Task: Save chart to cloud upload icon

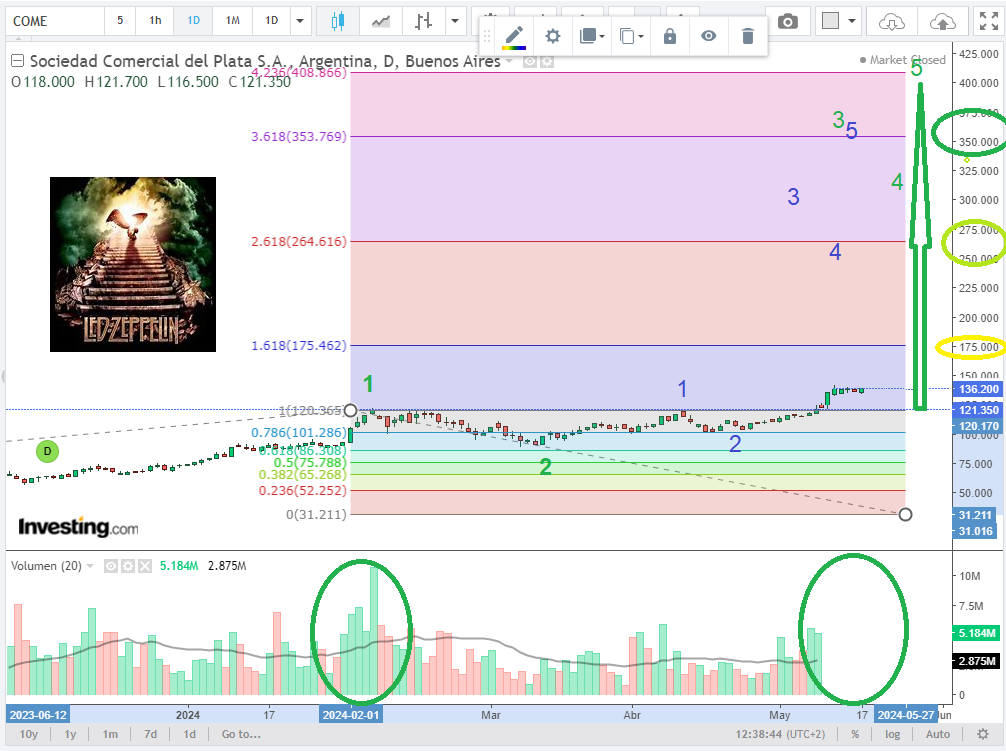Action: 942,23
